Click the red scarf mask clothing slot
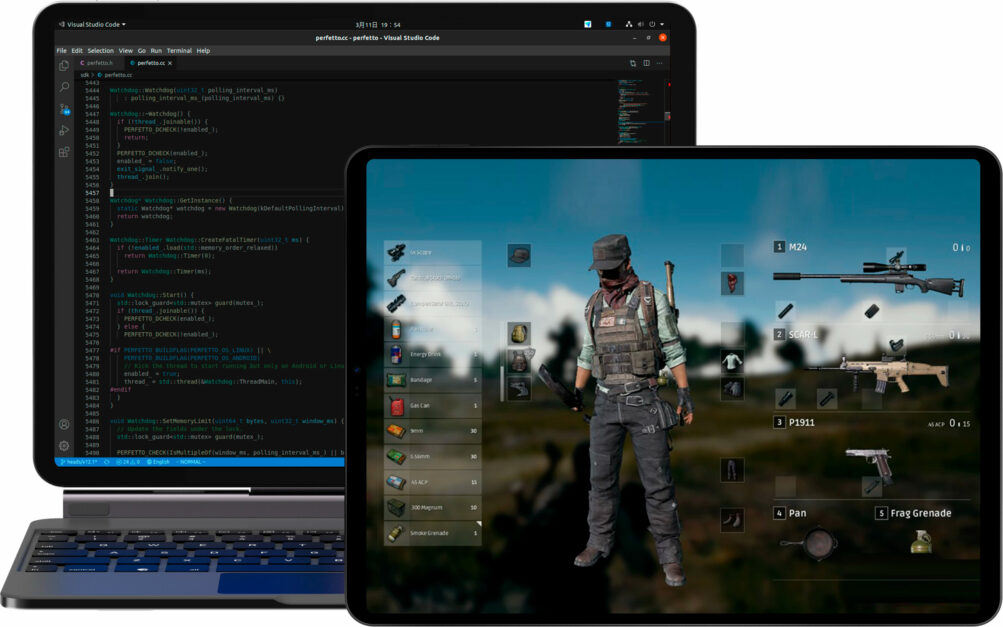The height and width of the screenshot is (627, 1003). [x=732, y=283]
